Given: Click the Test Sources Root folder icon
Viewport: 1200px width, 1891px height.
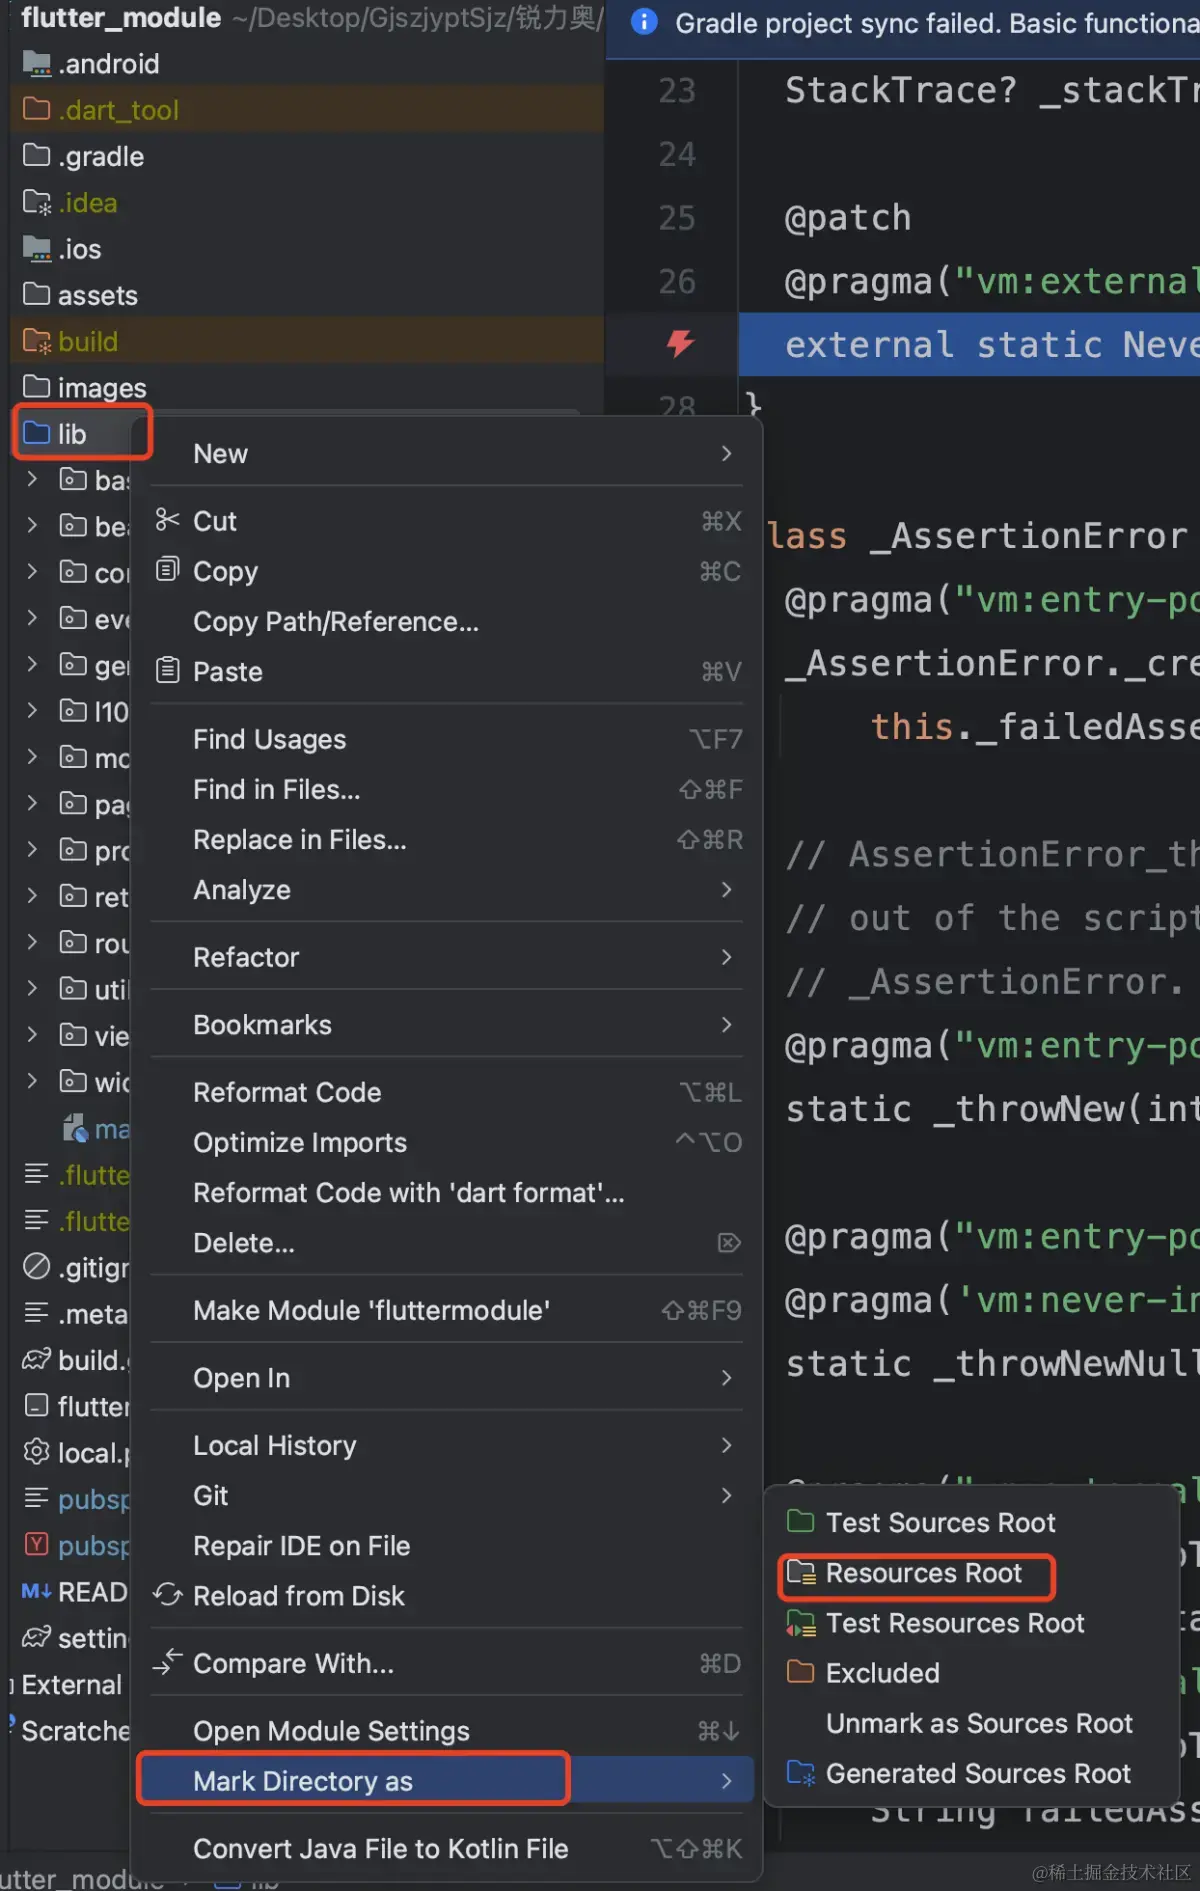Looking at the screenshot, I should coord(800,1521).
